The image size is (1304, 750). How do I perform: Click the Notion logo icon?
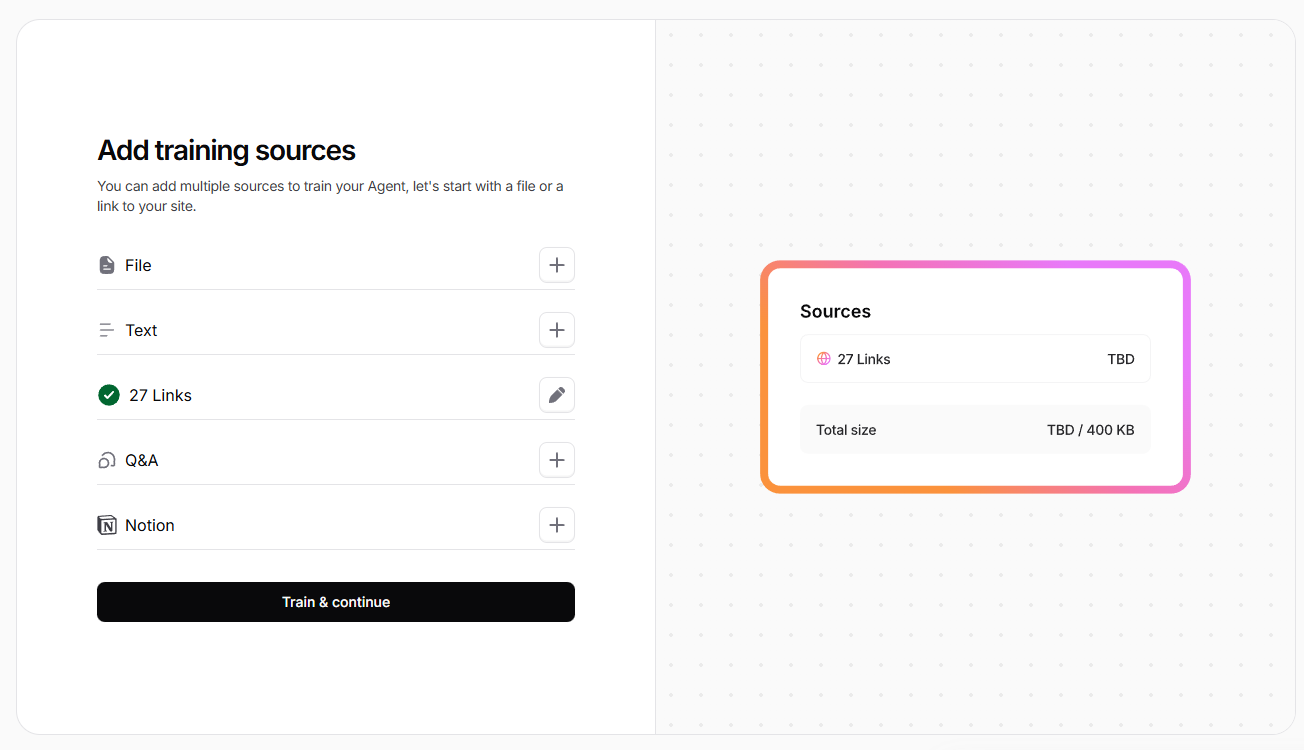pyautogui.click(x=107, y=525)
